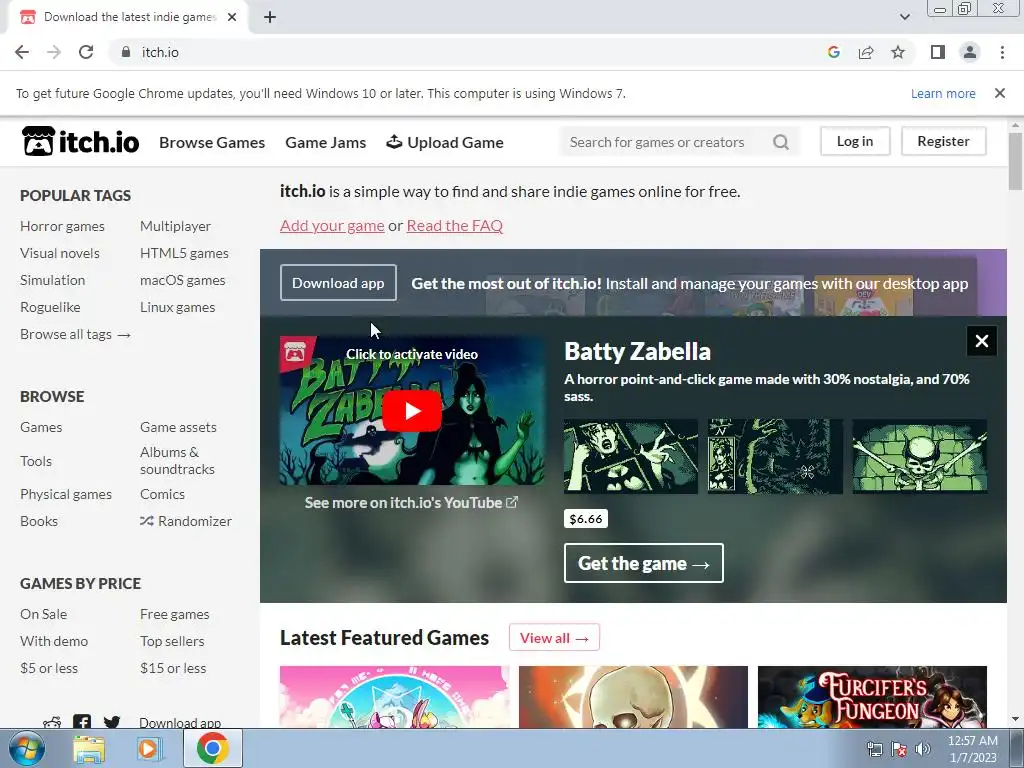Open media player from taskbar

150,748
